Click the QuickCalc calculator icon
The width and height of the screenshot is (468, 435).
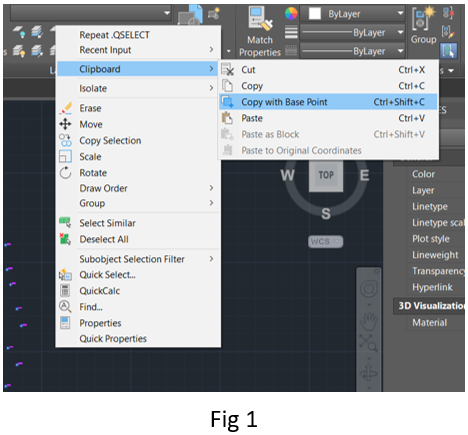point(65,290)
